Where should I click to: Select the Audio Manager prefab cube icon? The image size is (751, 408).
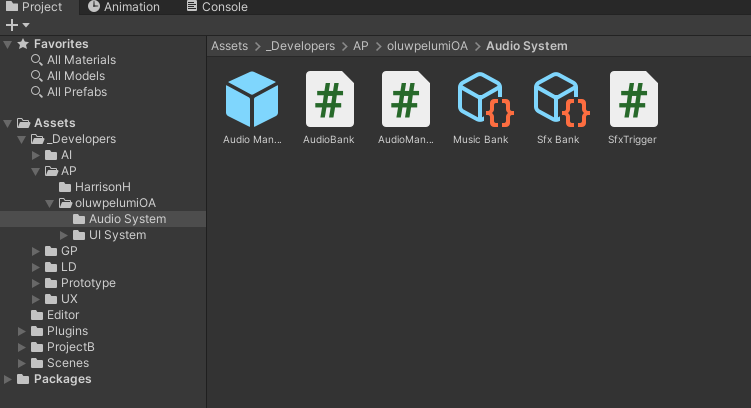tap(252, 99)
